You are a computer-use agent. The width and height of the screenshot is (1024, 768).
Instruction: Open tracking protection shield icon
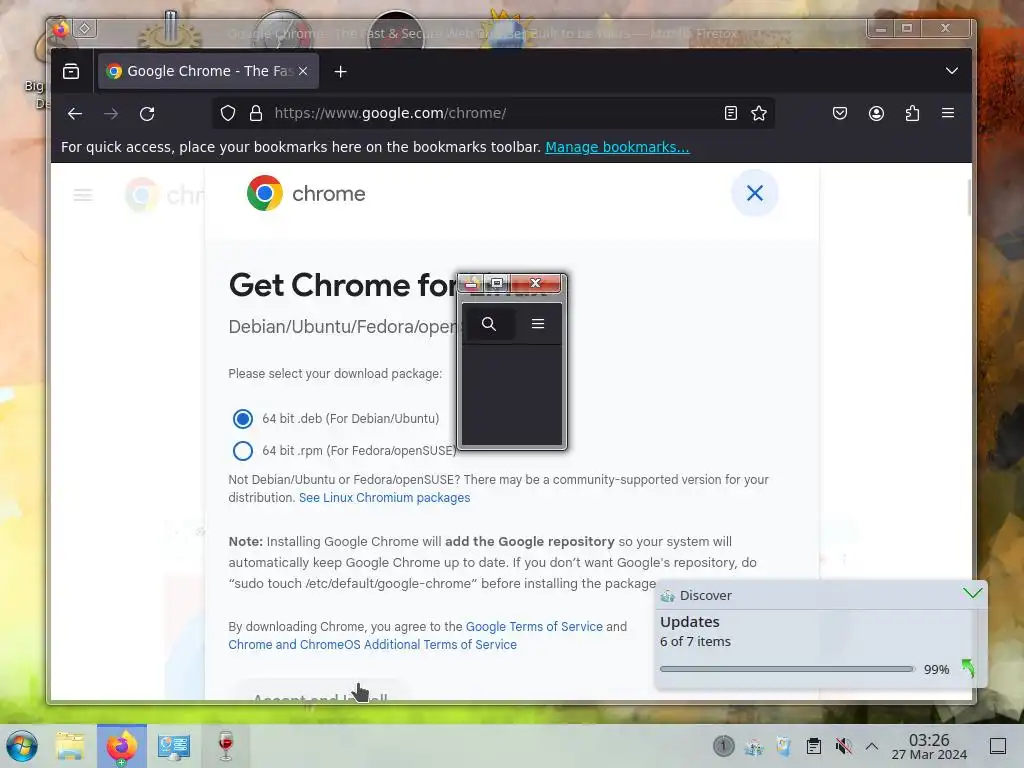point(227,114)
